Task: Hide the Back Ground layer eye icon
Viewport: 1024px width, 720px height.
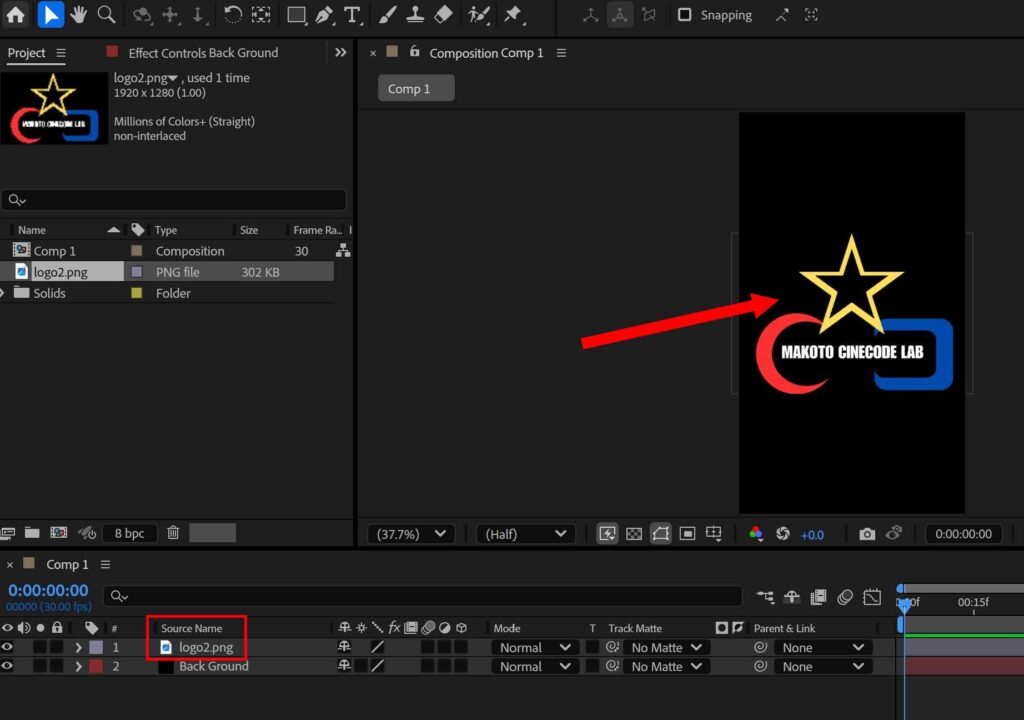Action: 7,666
